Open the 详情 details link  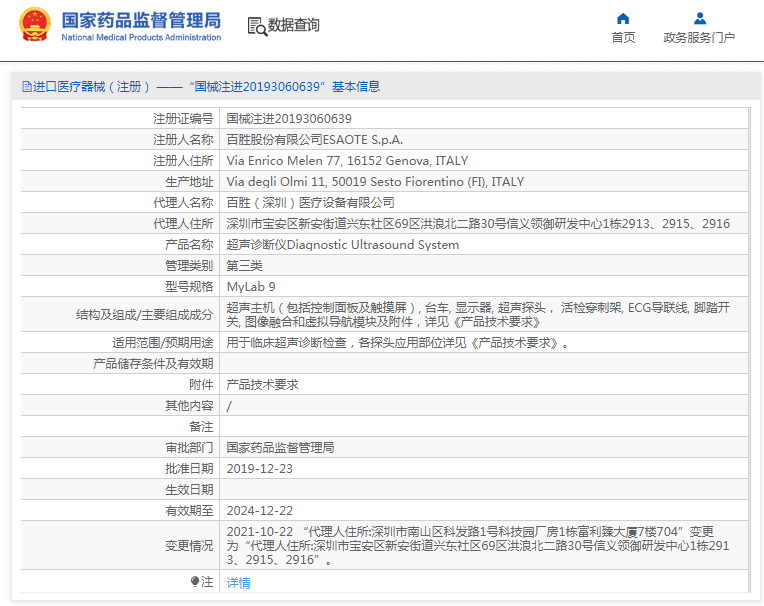tap(238, 583)
